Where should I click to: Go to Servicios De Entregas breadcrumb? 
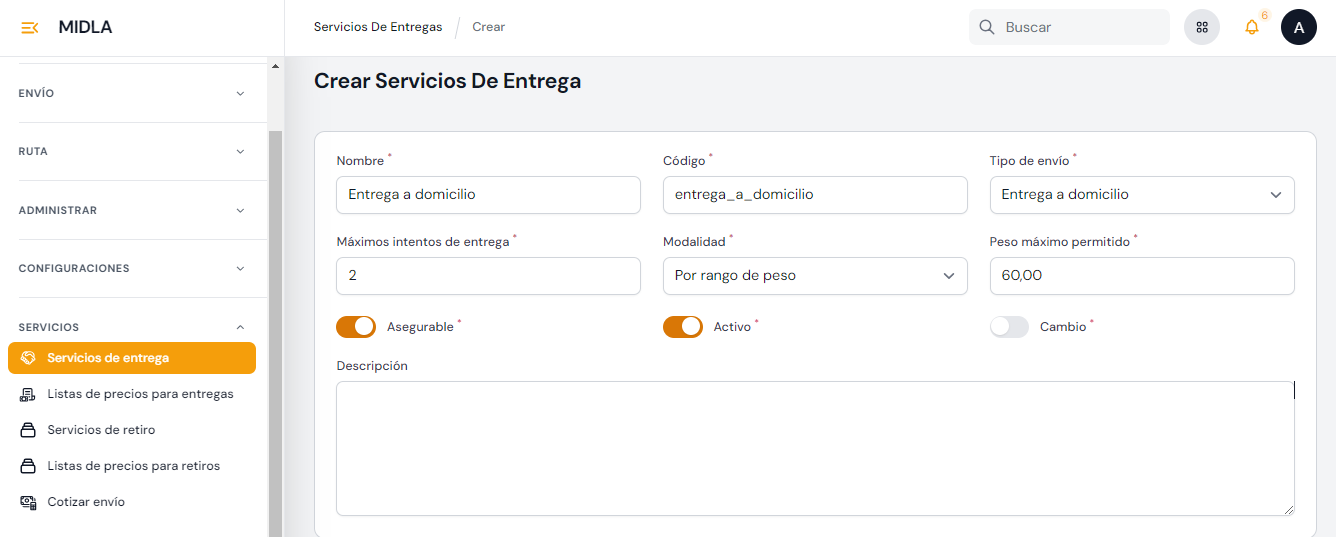tap(378, 27)
